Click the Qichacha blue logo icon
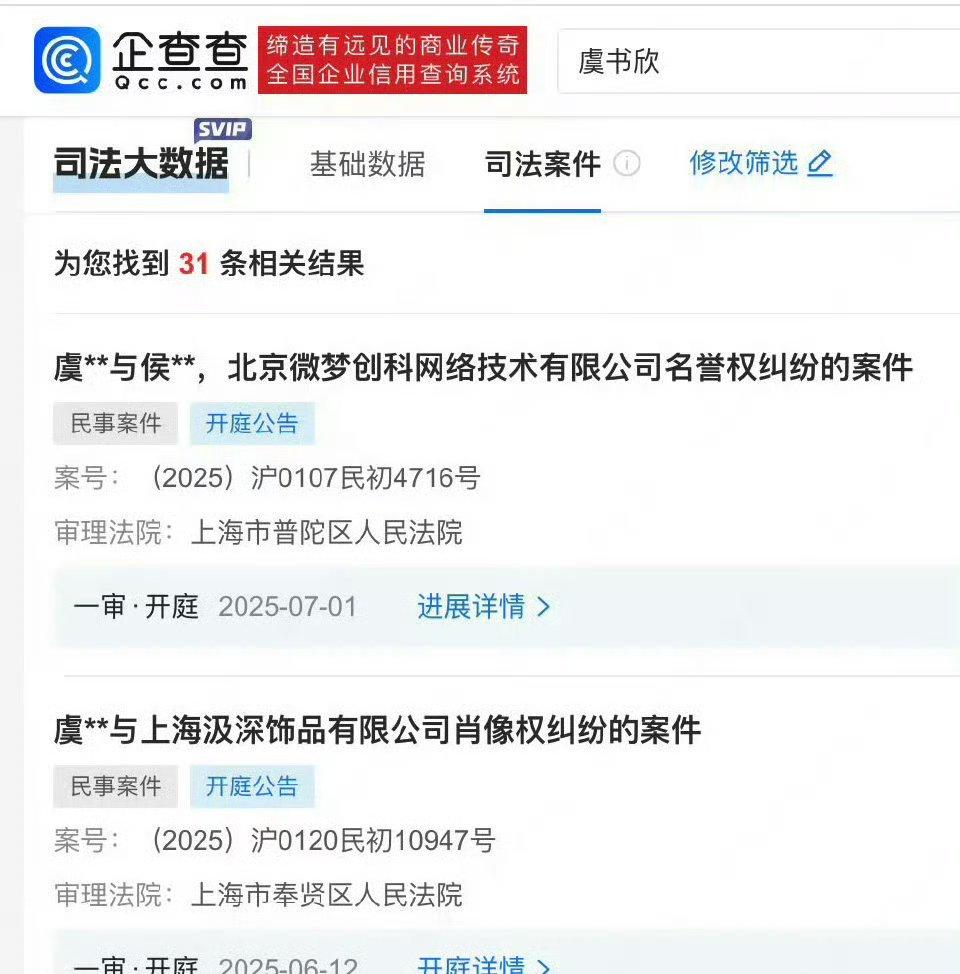The height and width of the screenshot is (974, 960). 67,60
